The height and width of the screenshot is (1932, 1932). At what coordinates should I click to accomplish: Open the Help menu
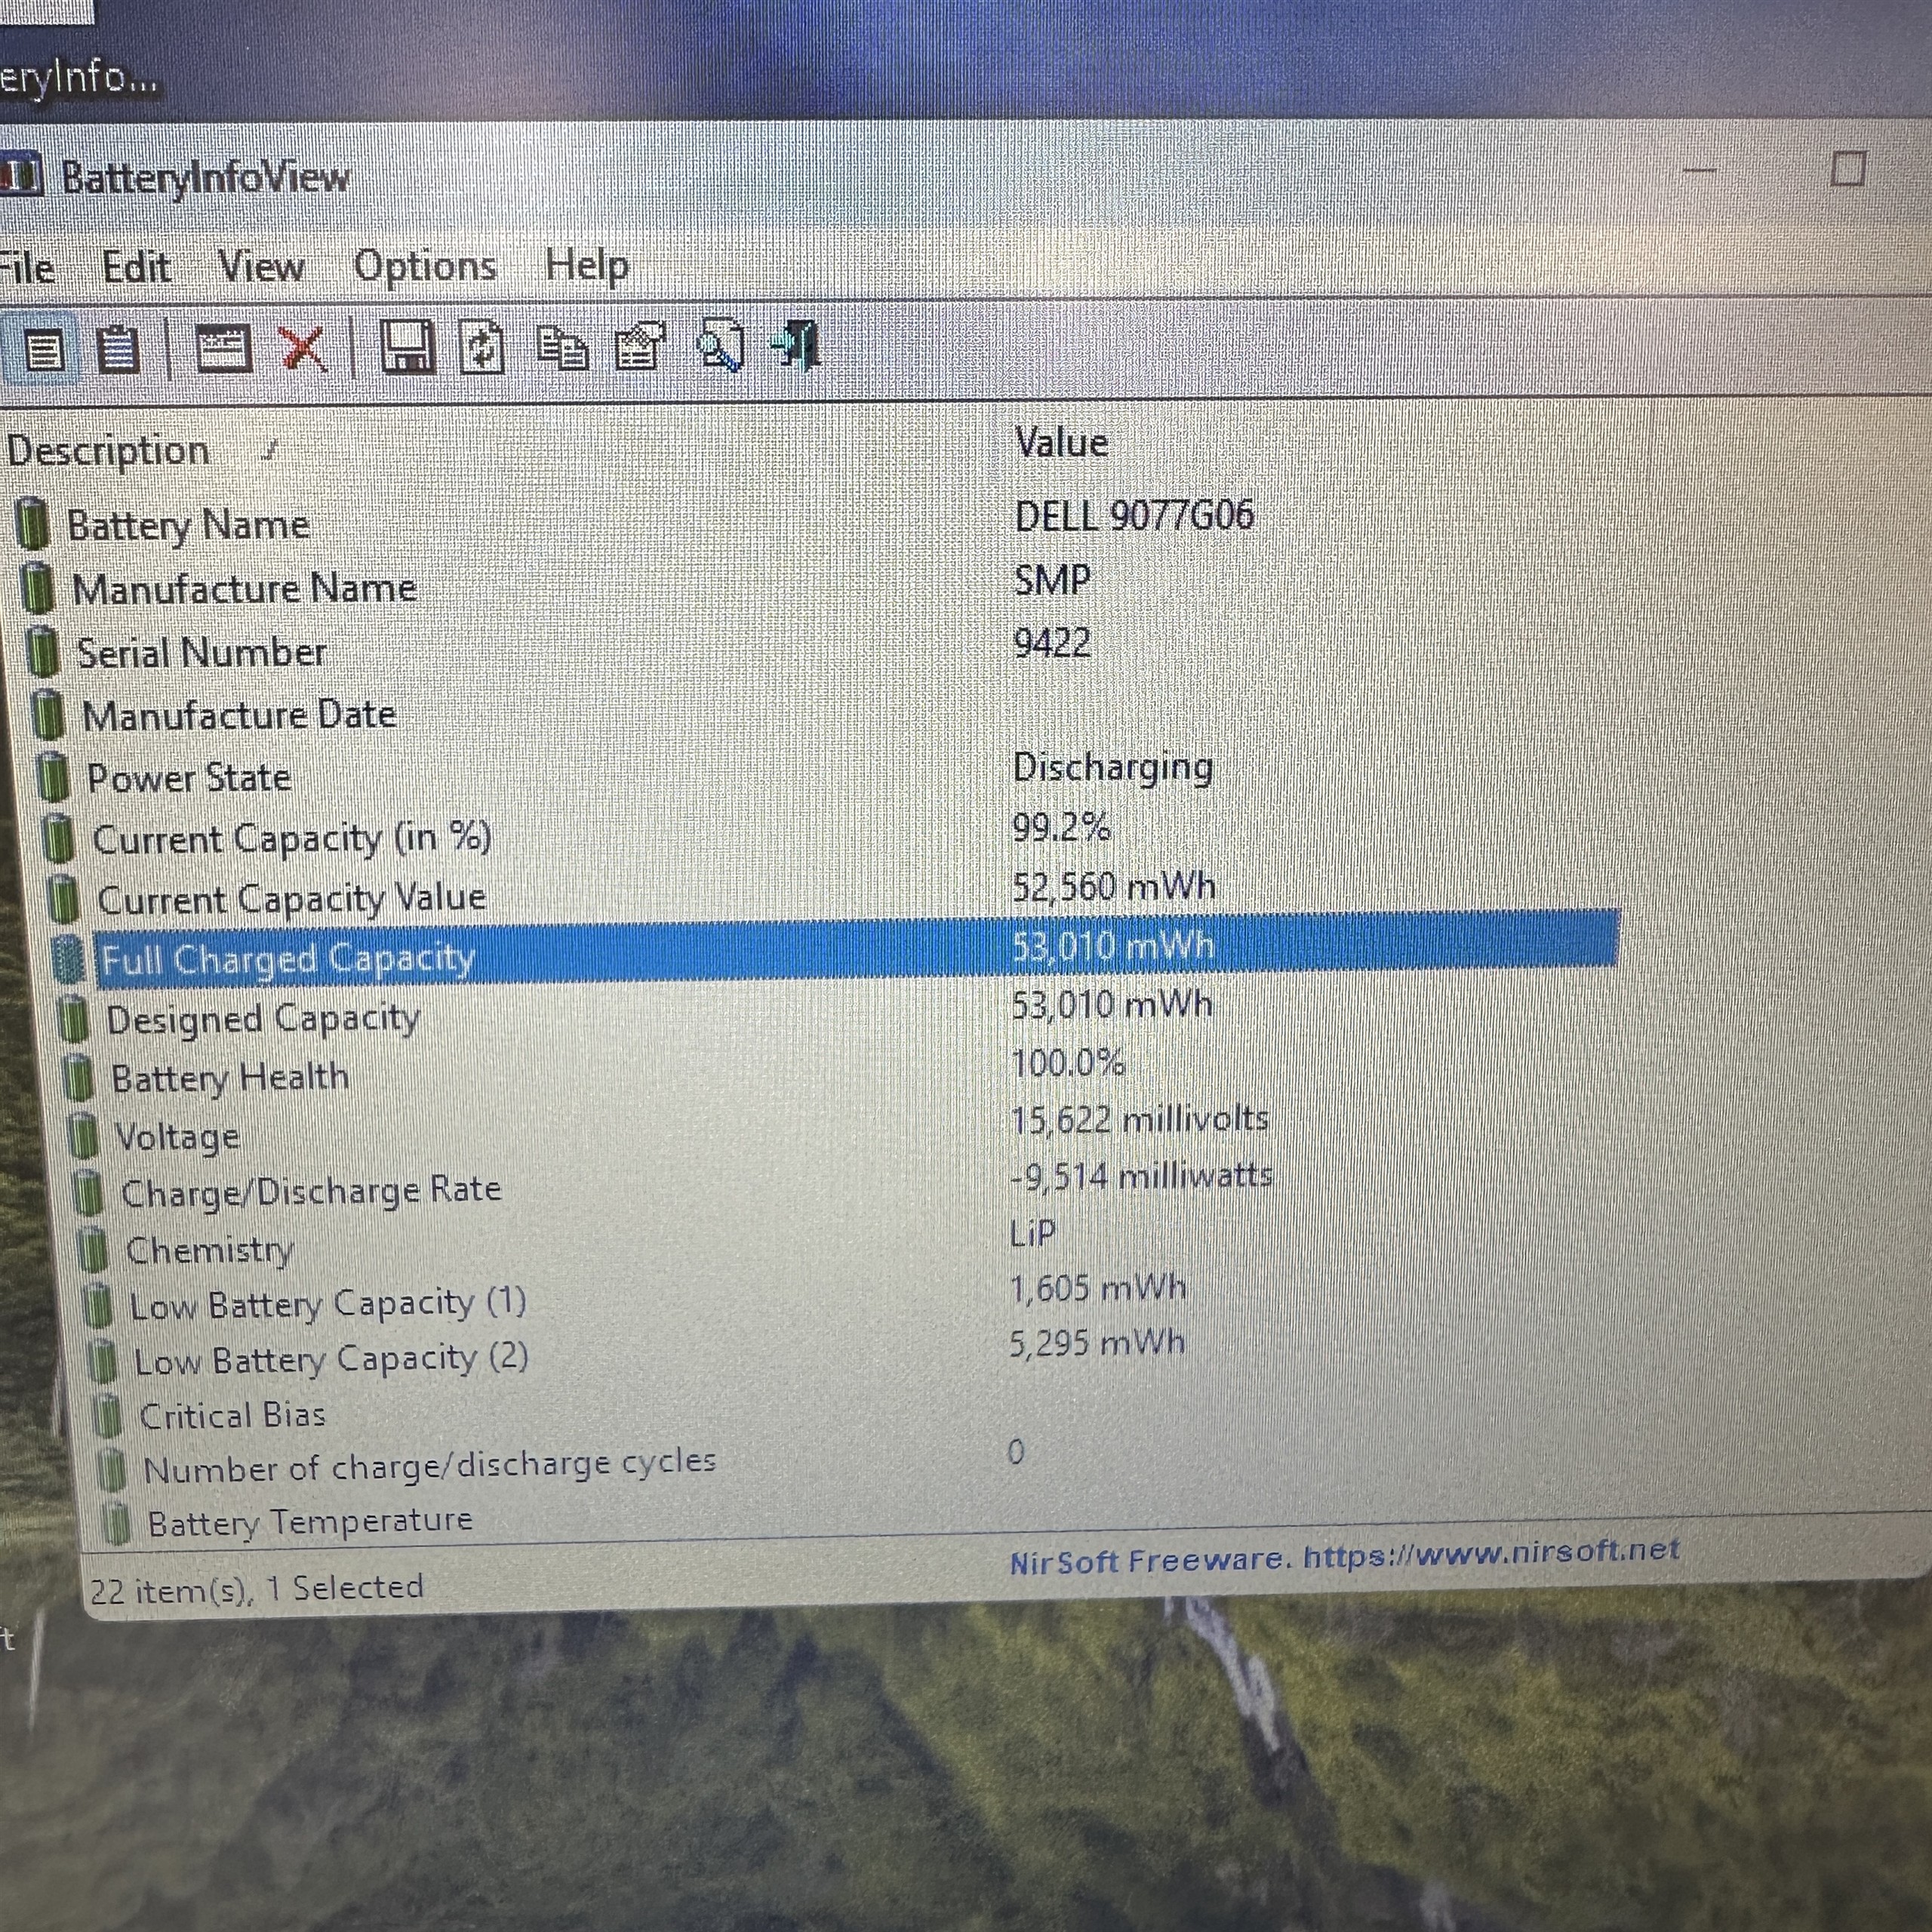586,266
